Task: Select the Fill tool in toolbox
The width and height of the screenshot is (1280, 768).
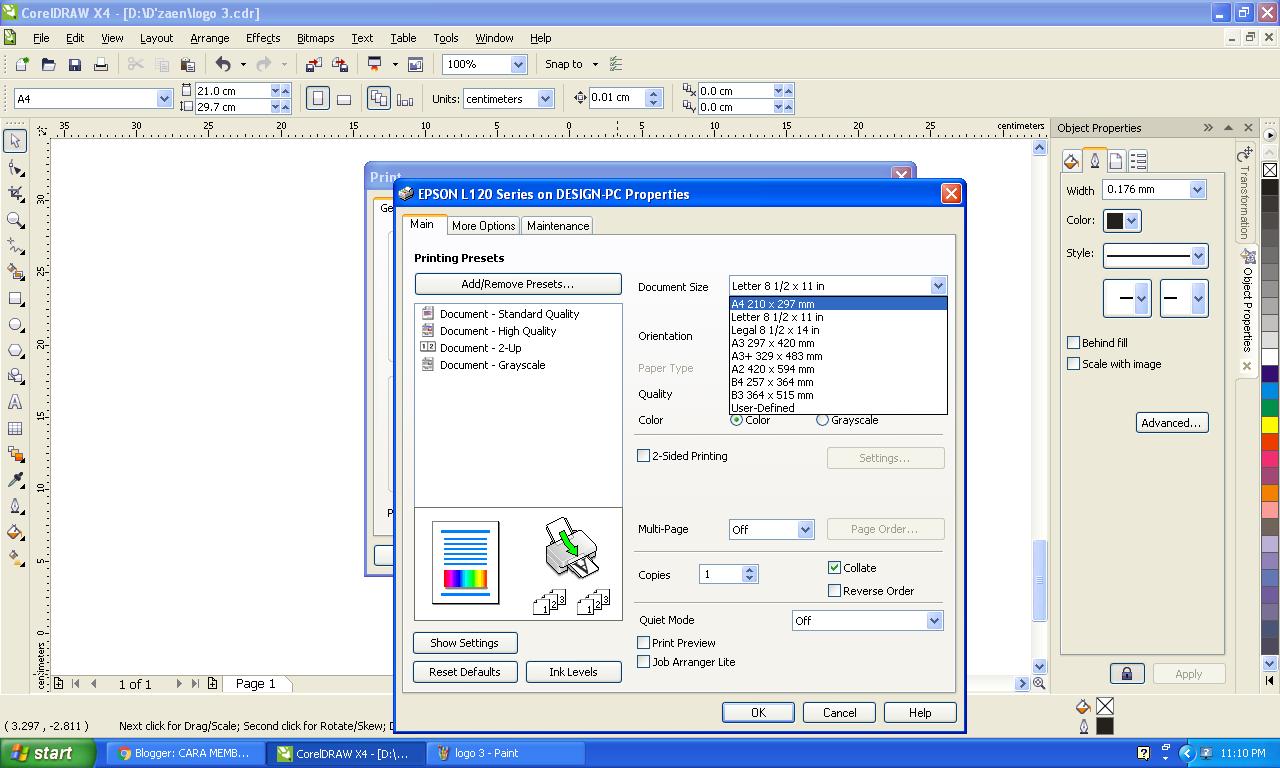Action: (15, 532)
